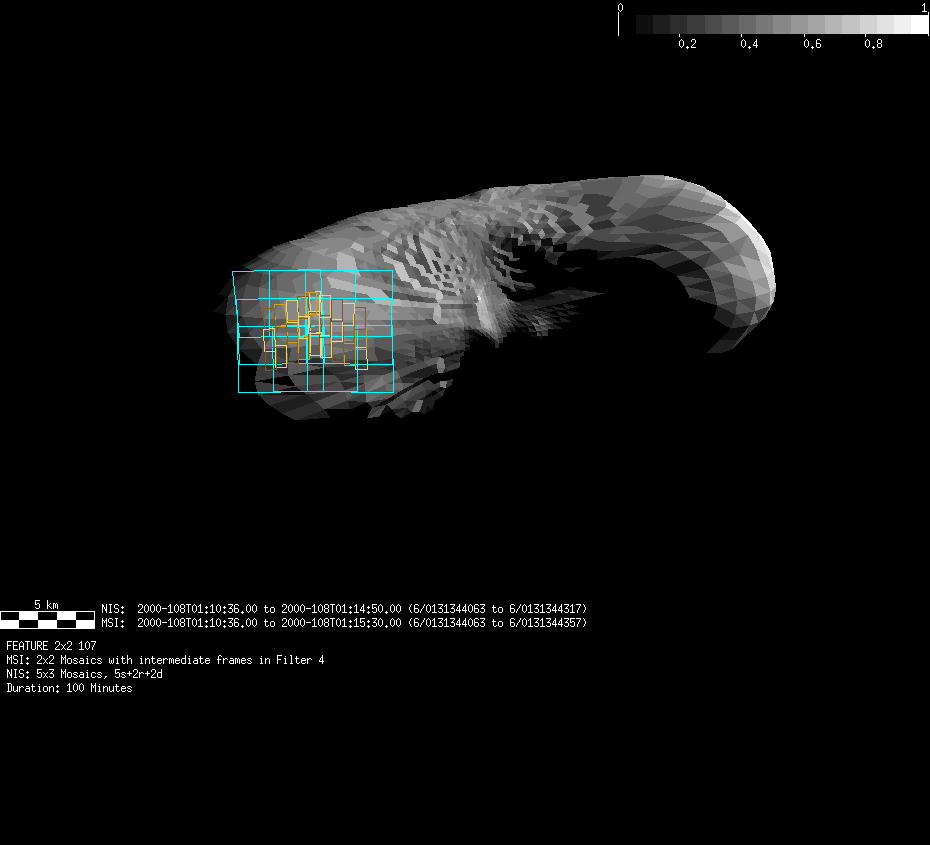Viewport: 930px width, 845px height.
Task: Click the orange NIS footprints cluster center
Action: click(x=314, y=330)
